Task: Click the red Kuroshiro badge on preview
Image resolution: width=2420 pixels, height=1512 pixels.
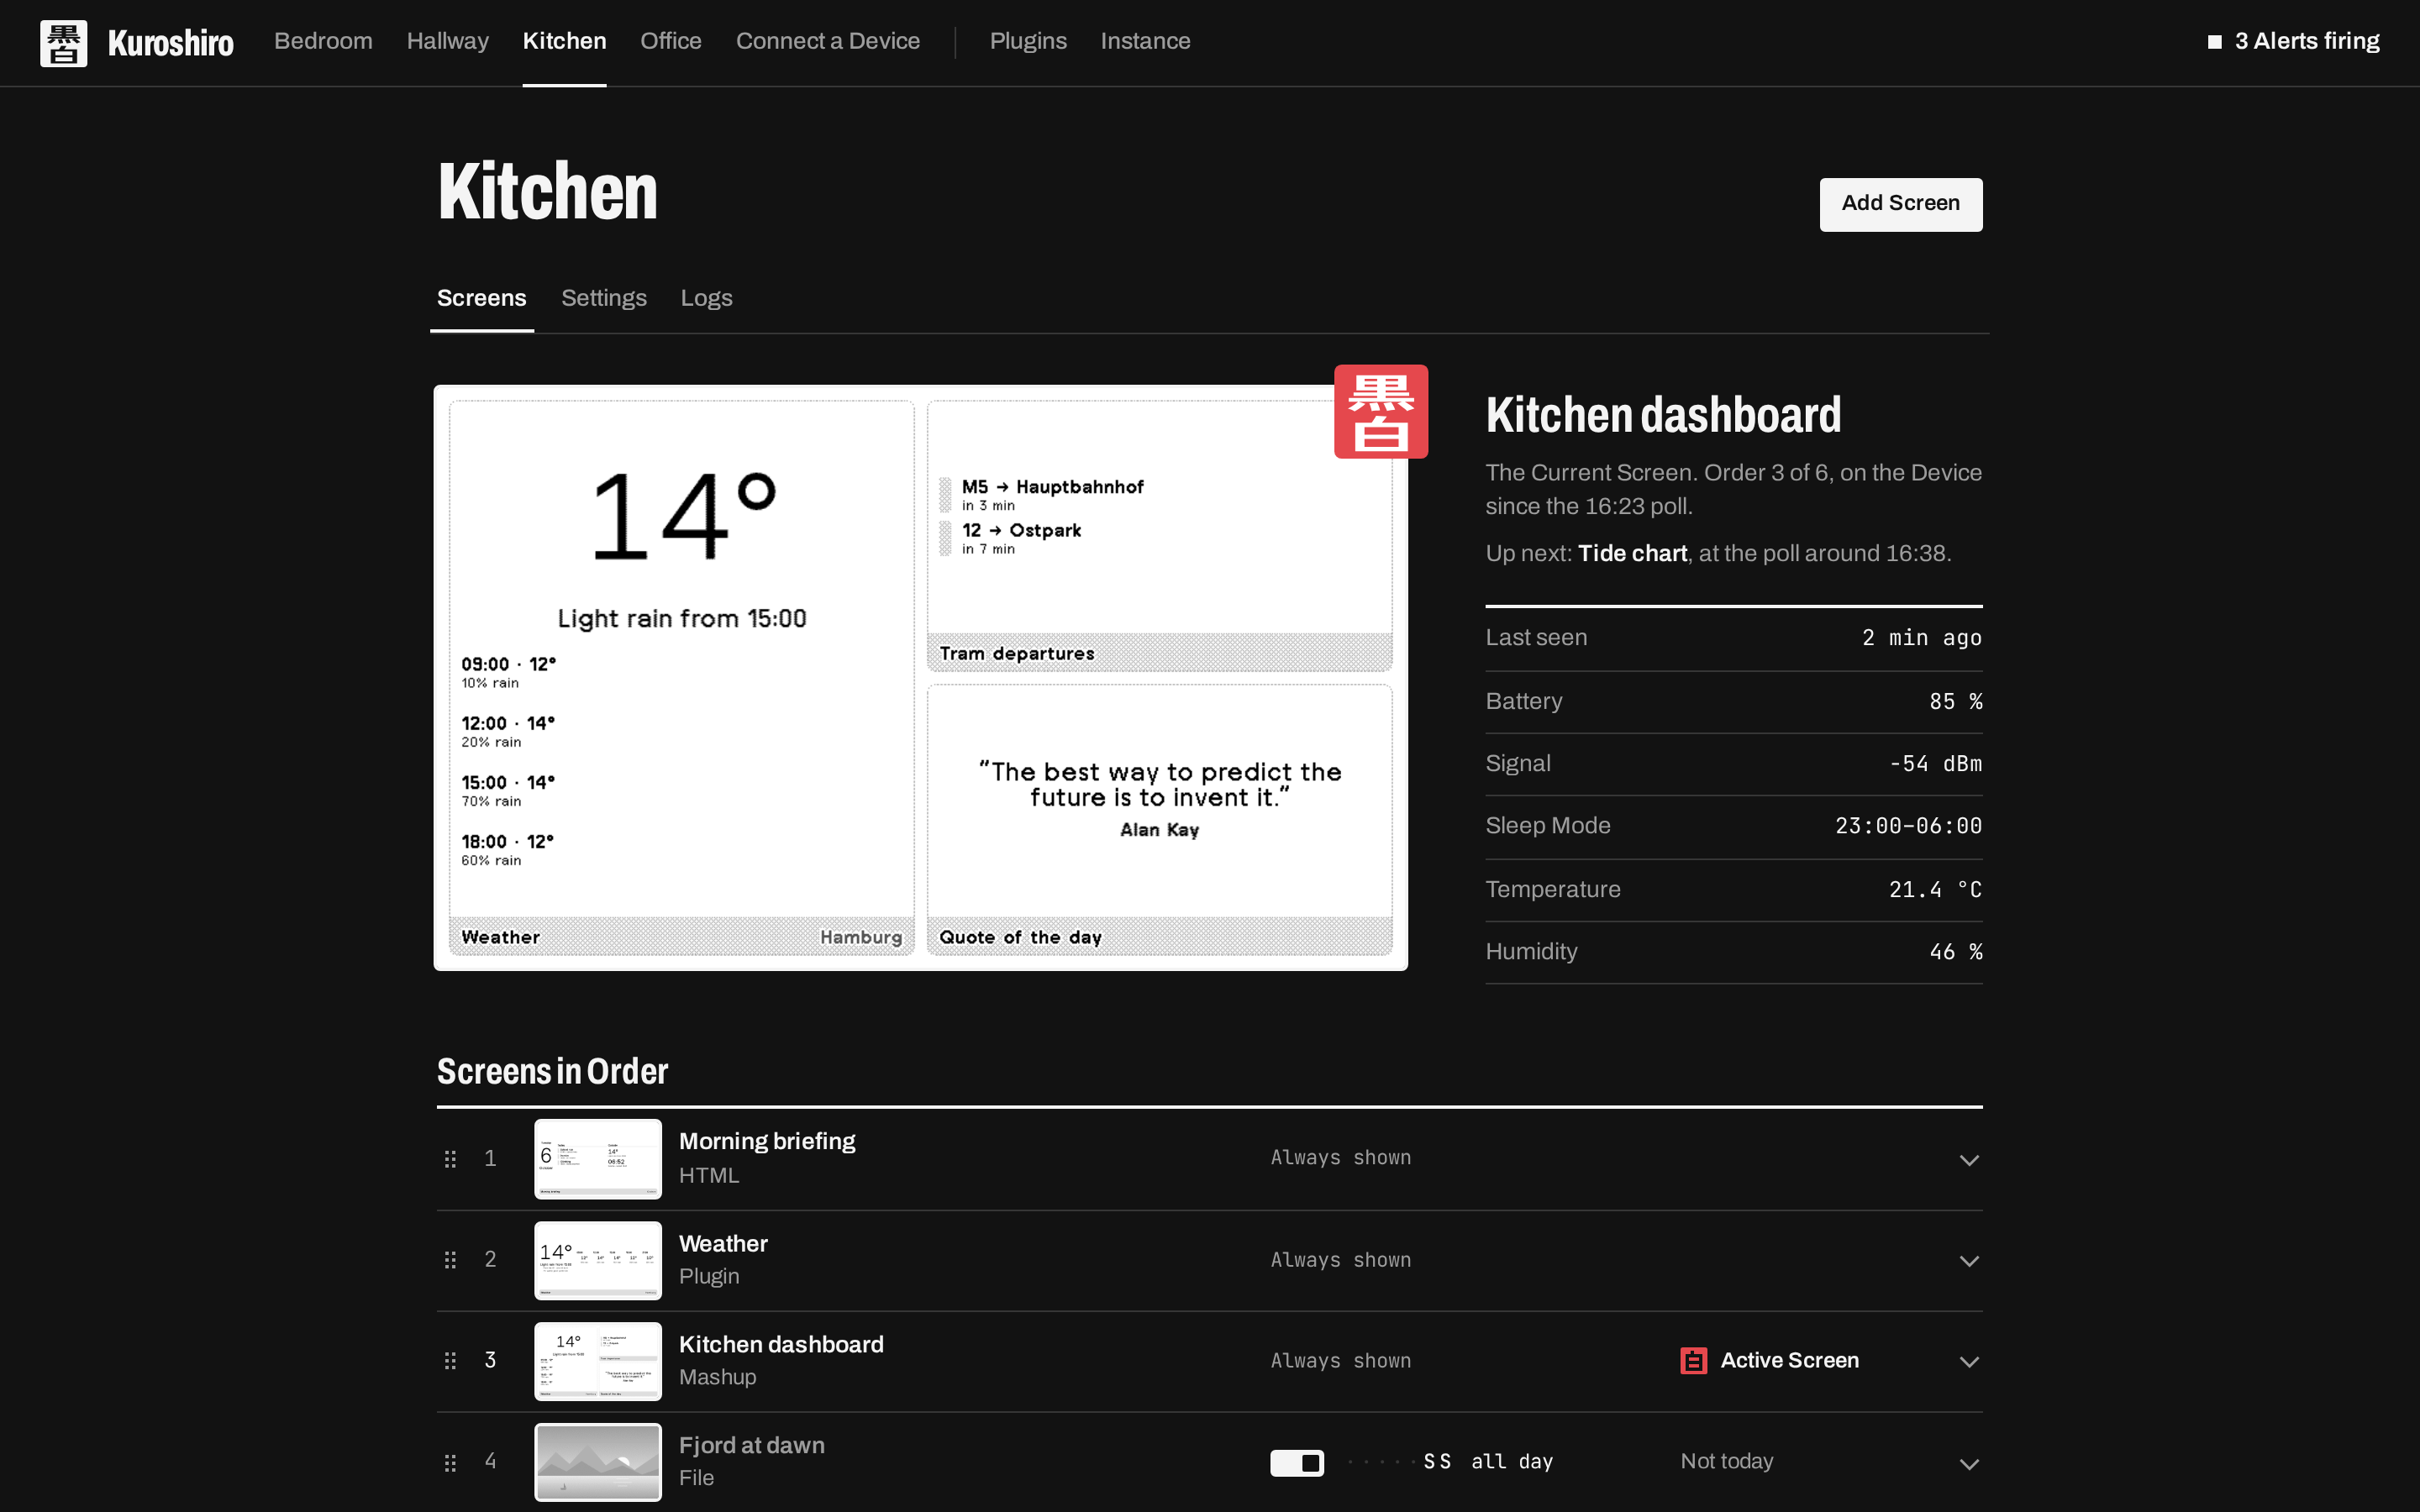Action: click(x=1380, y=411)
